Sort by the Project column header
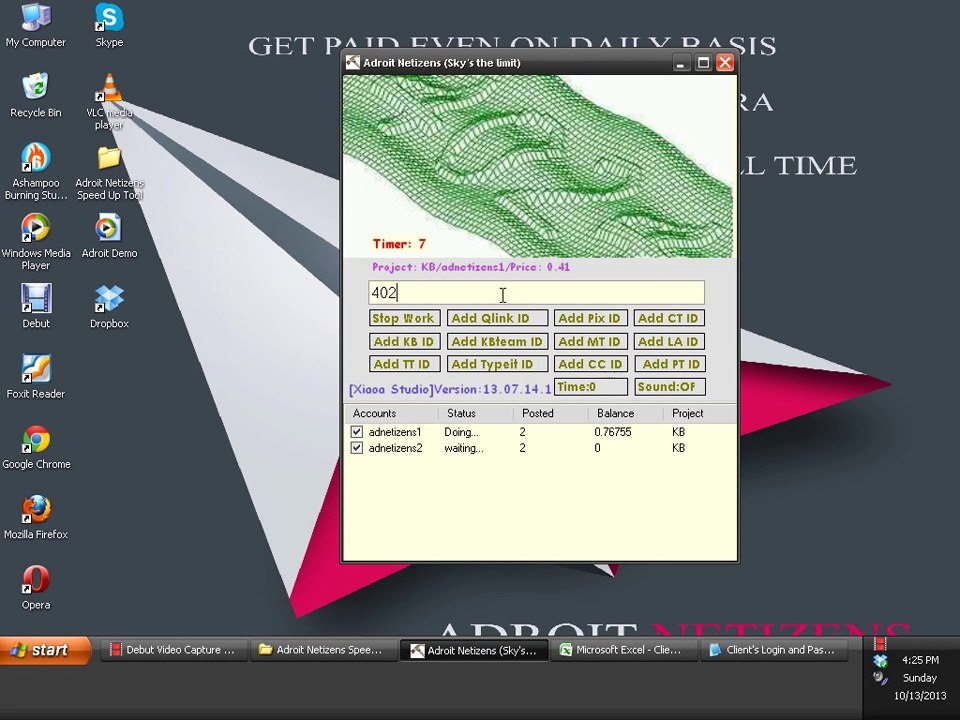Image resolution: width=960 pixels, height=720 pixels. (698, 413)
